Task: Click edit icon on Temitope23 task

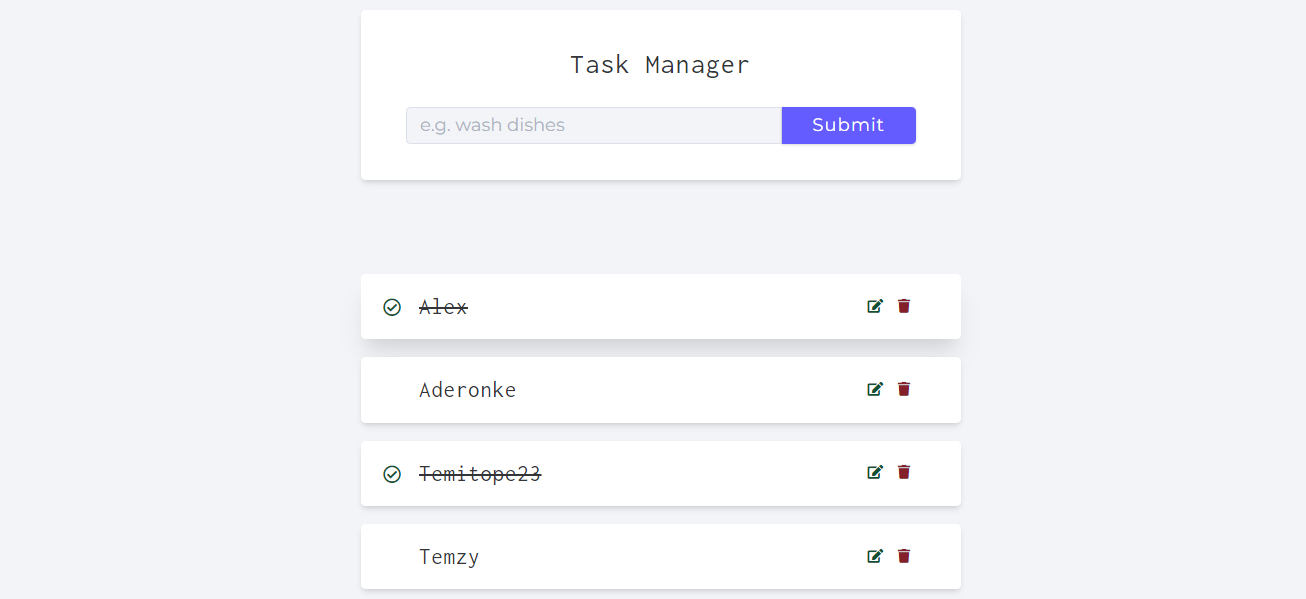Action: click(875, 472)
